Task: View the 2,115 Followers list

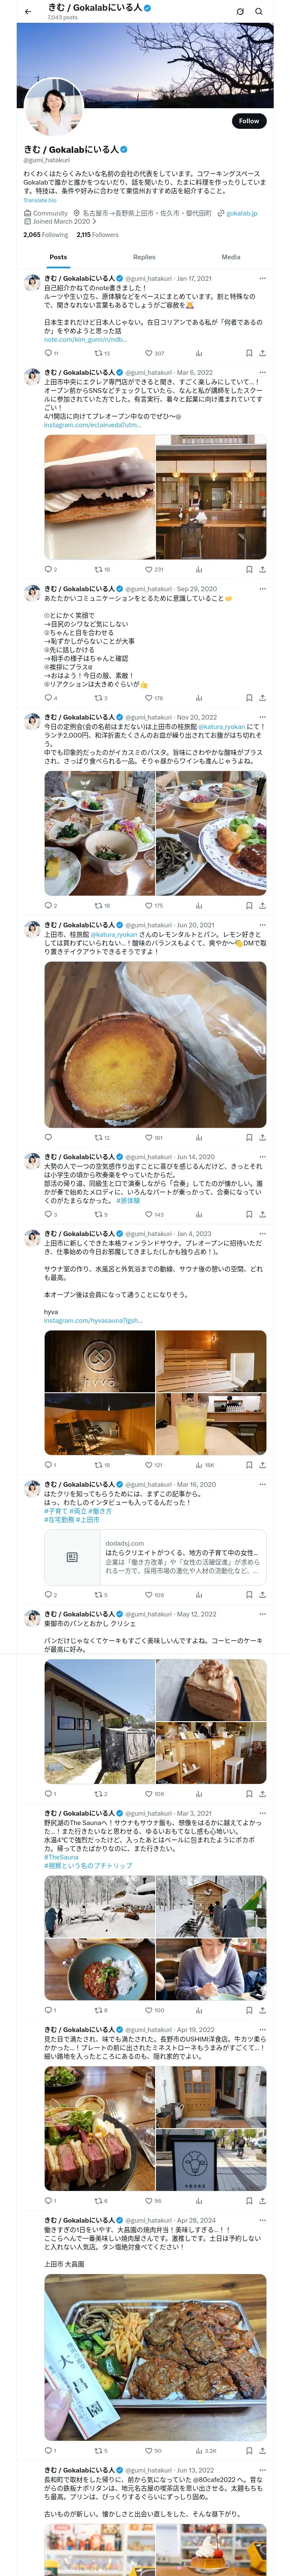Action: [98, 235]
